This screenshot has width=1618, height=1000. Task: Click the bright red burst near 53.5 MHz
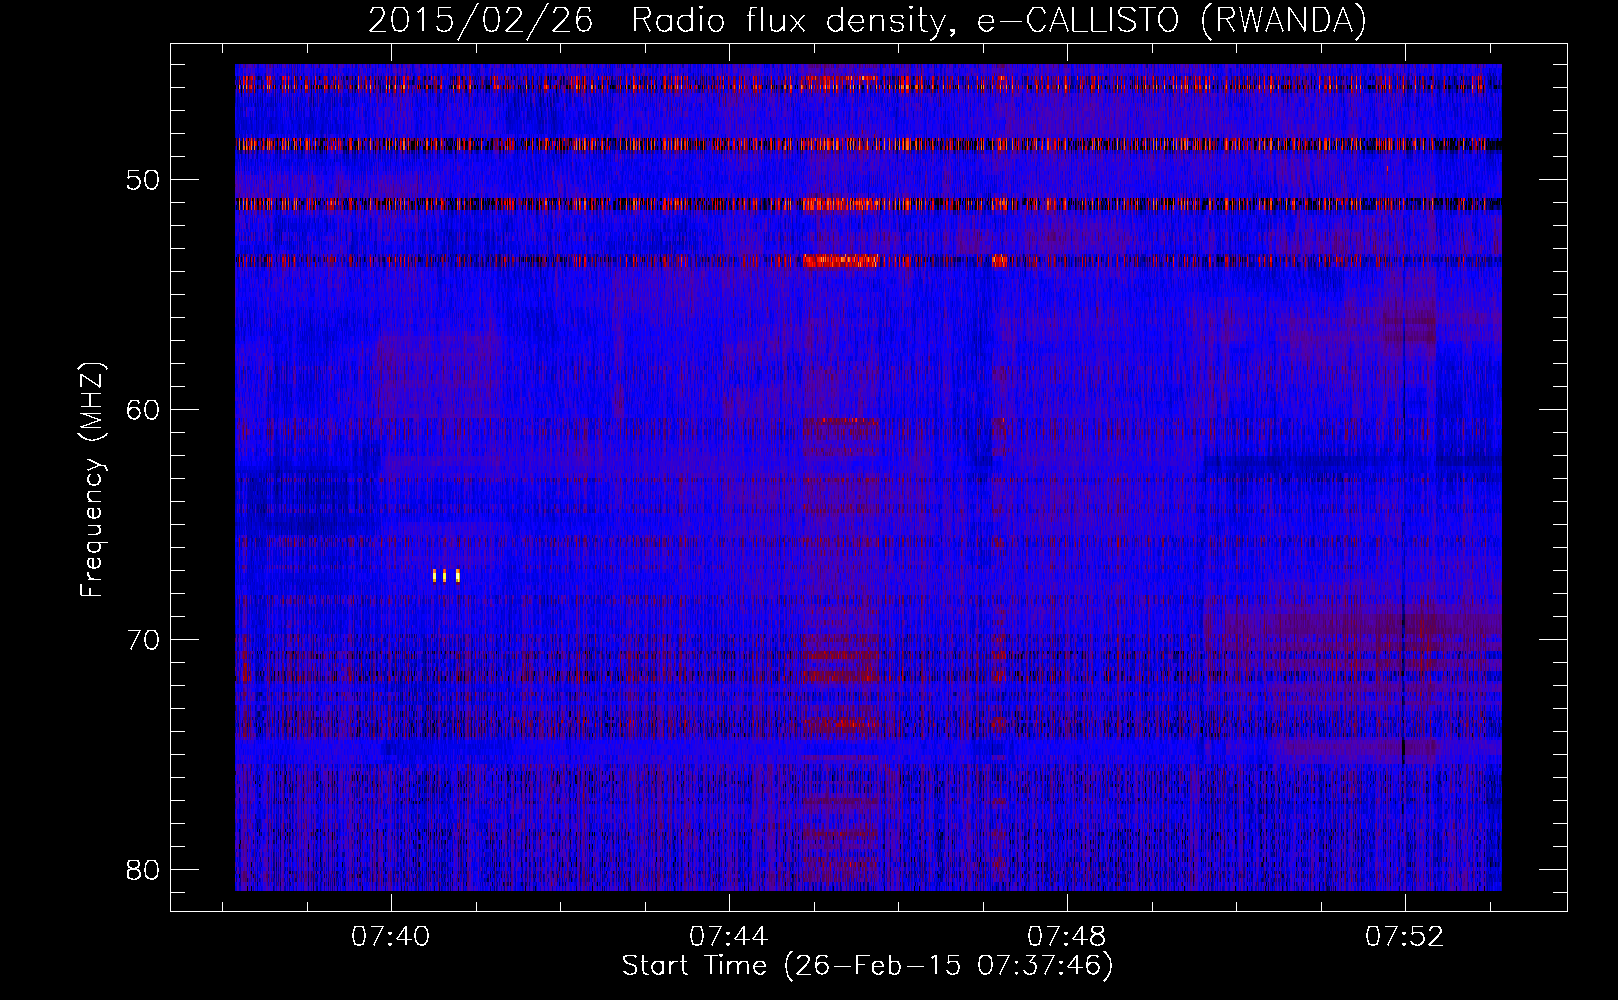coord(840,261)
